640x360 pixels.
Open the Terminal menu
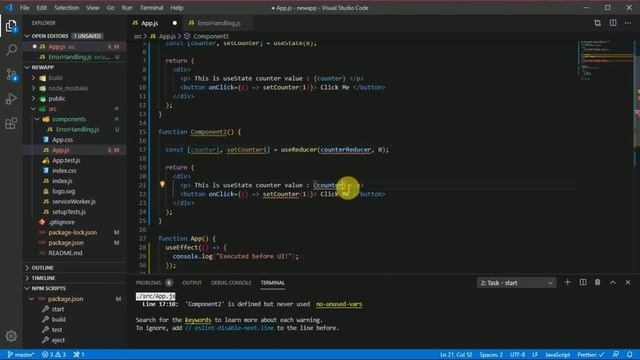coord(151,8)
